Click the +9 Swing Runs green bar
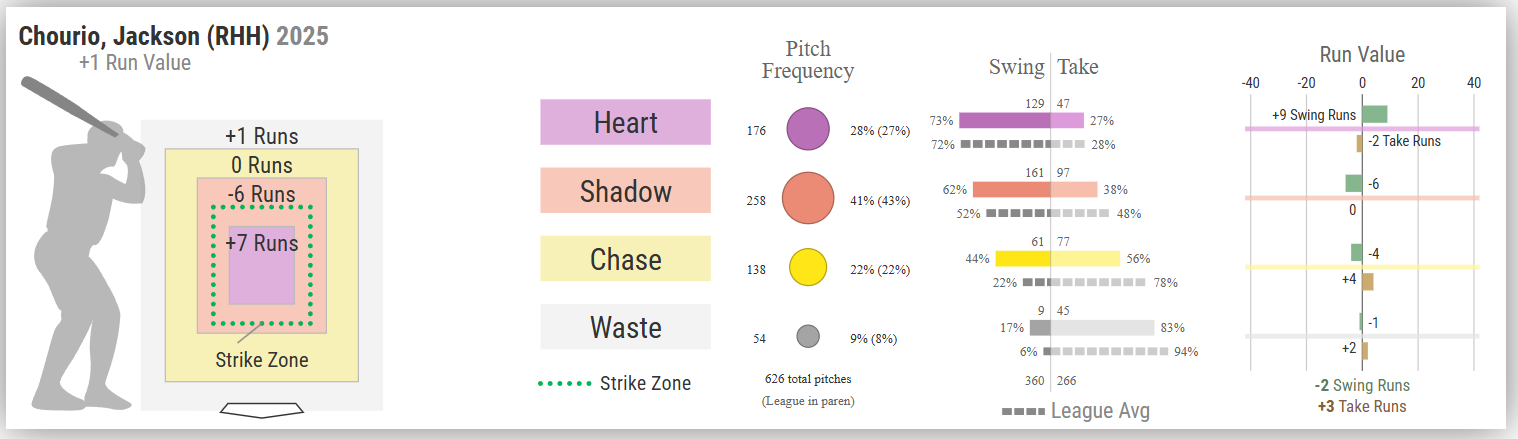The image size is (1518, 439). pyautogui.click(x=1374, y=114)
